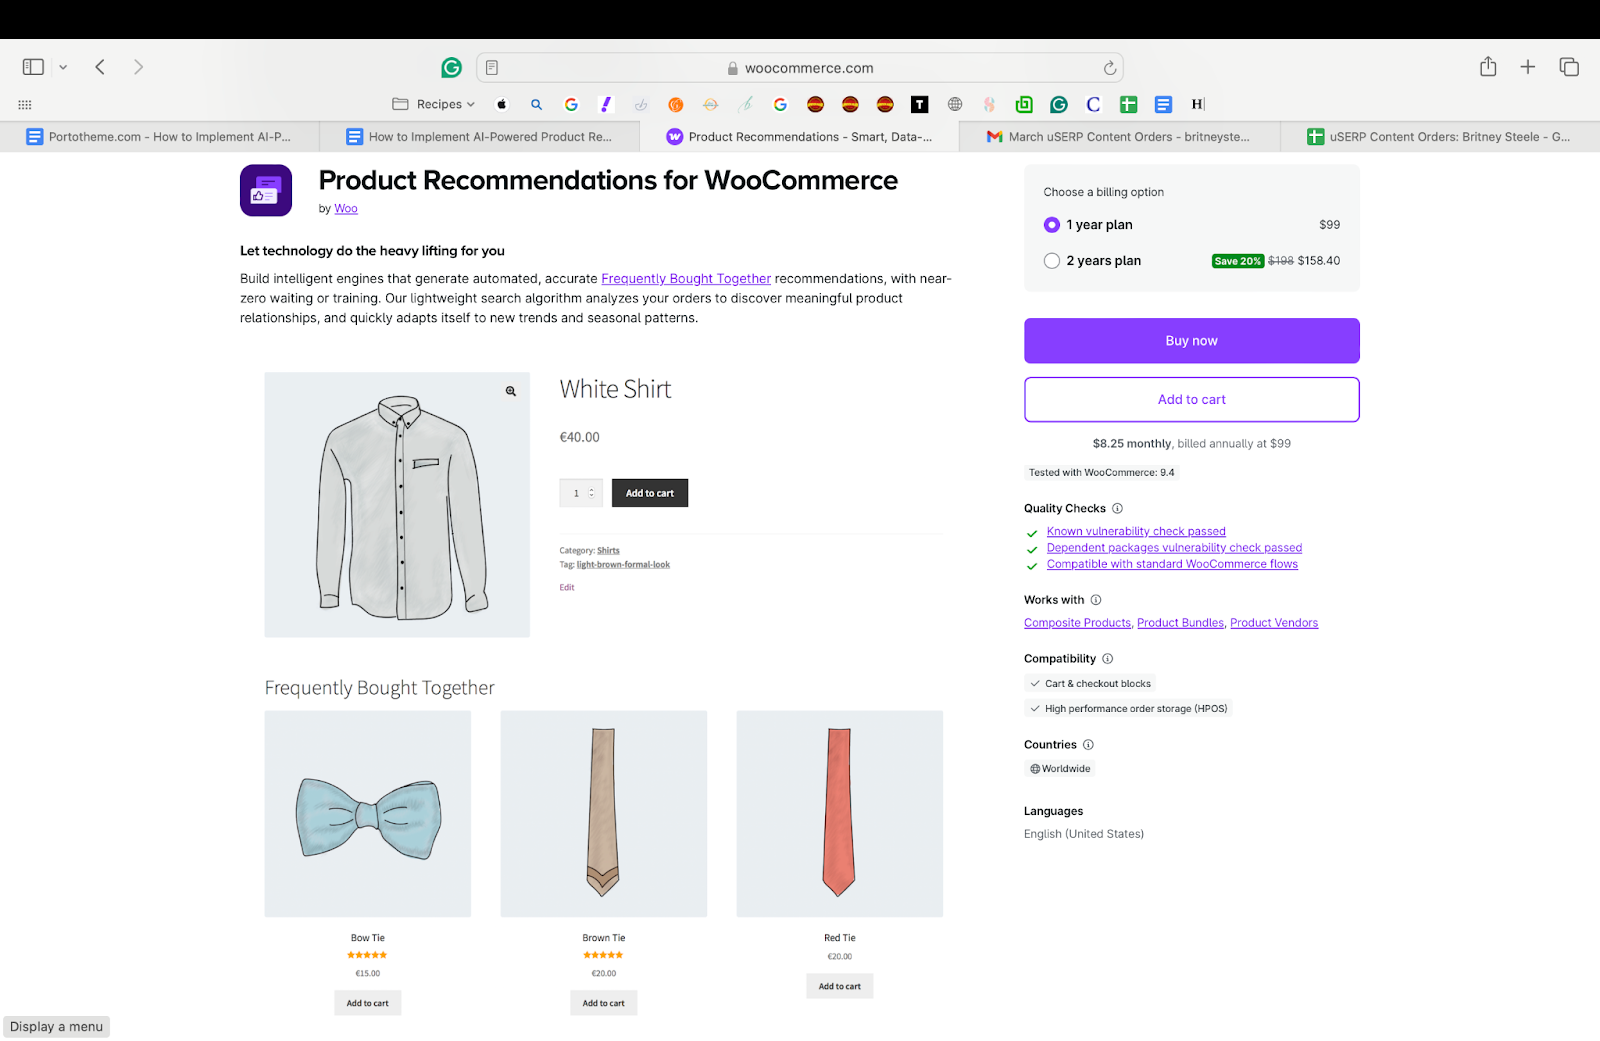Open the green circular Grammarly bookmark in favorites bar
The height and width of the screenshot is (1041, 1600).
tap(1059, 104)
